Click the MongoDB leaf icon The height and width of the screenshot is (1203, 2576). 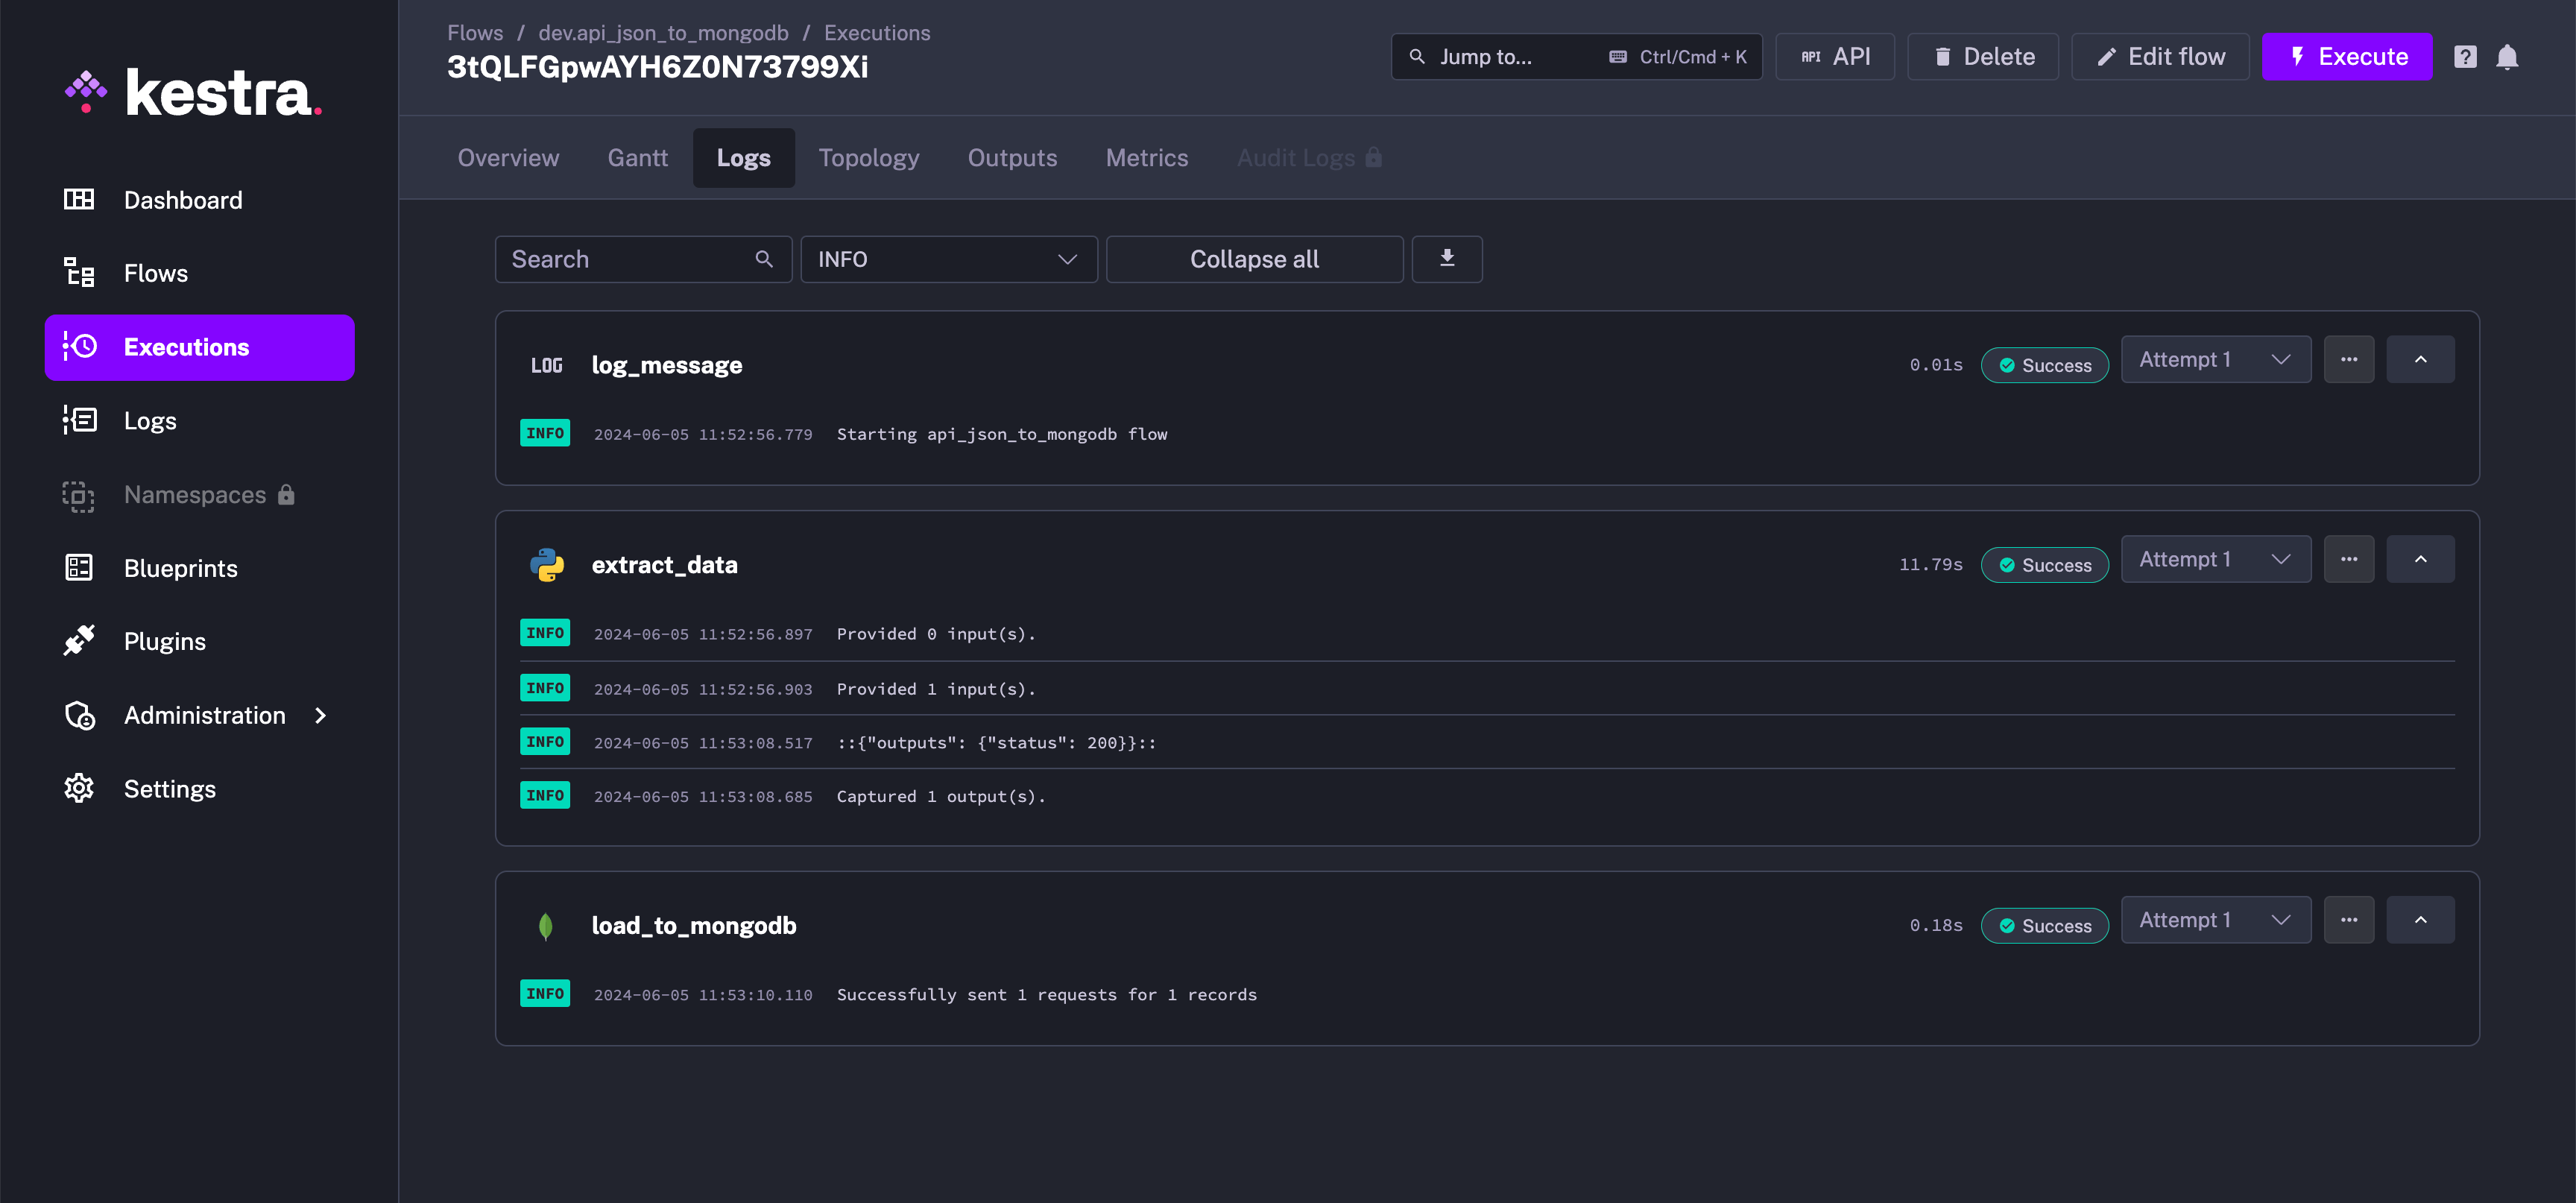(546, 926)
